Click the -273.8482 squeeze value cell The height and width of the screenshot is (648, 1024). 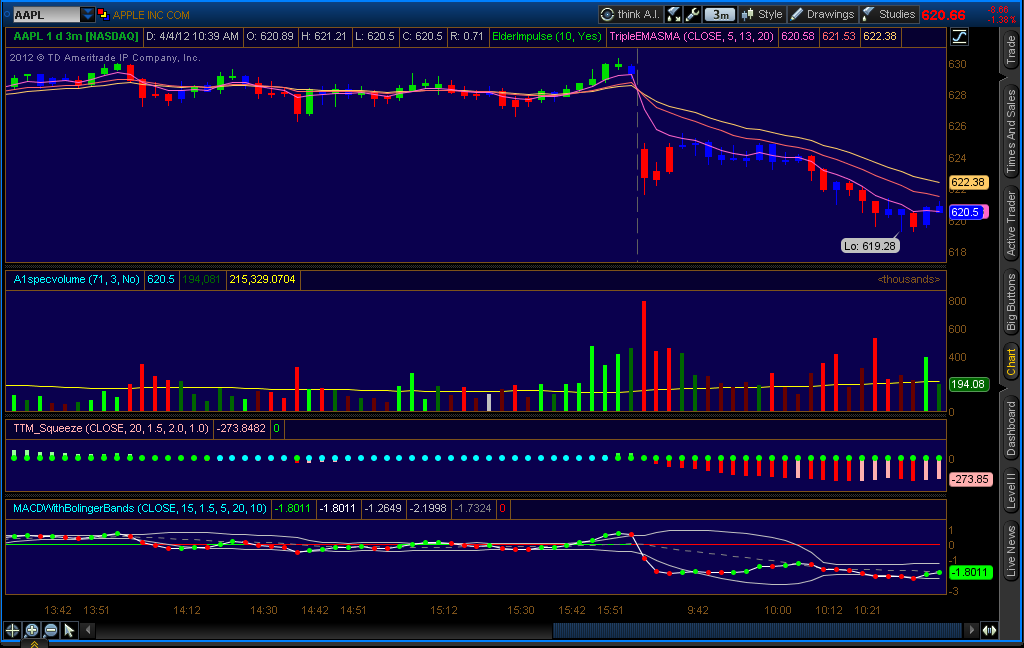[x=241, y=429]
